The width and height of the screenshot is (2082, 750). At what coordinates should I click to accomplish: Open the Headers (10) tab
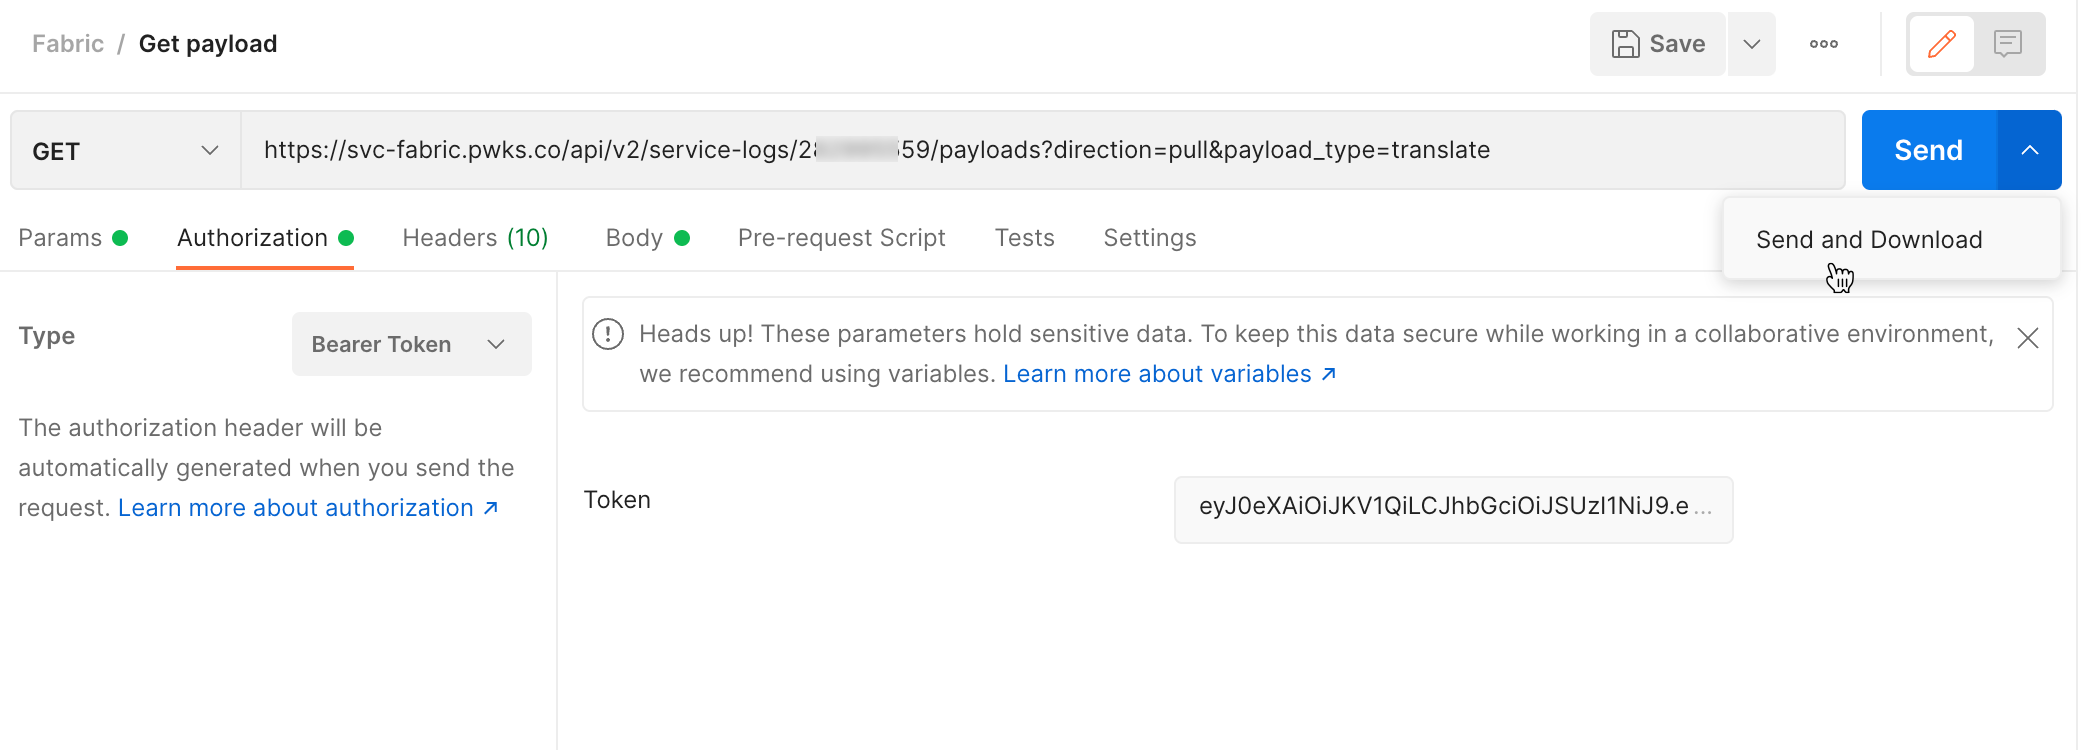click(x=475, y=238)
